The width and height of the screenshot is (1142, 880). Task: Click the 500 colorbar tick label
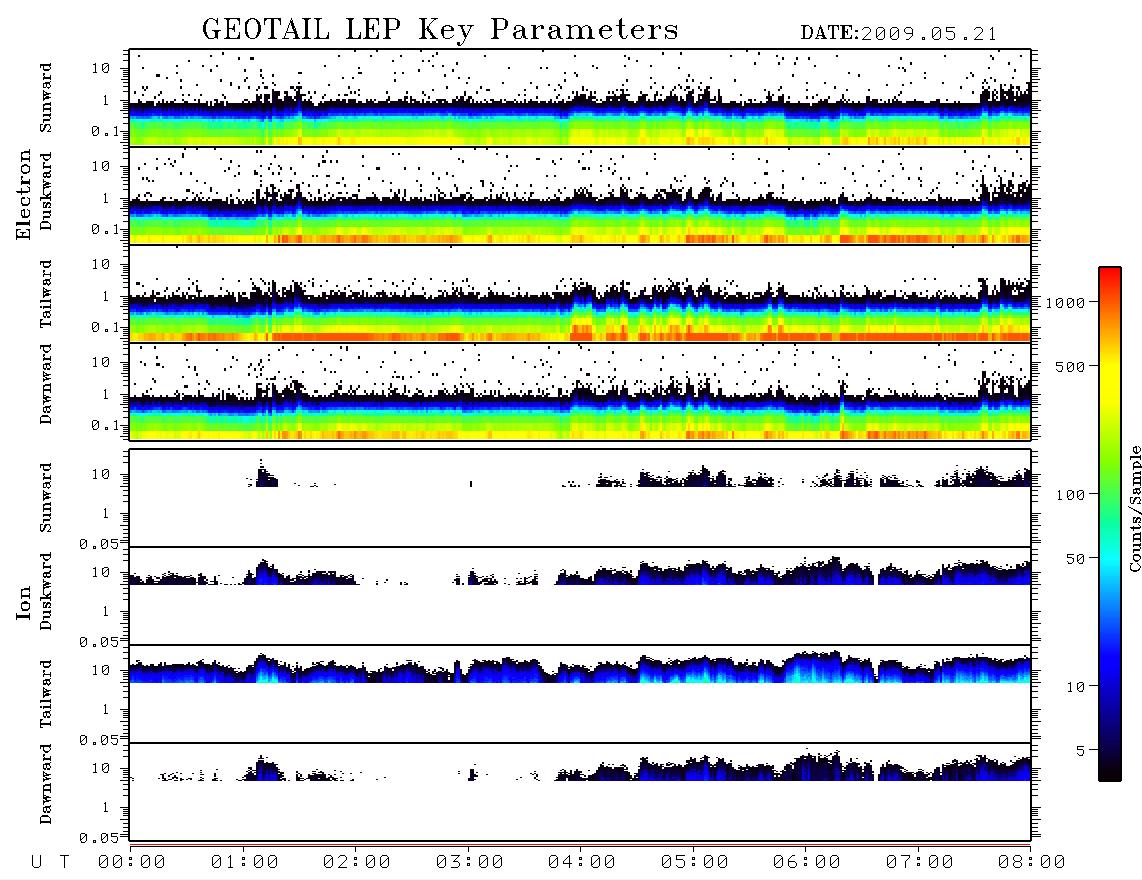point(1070,366)
